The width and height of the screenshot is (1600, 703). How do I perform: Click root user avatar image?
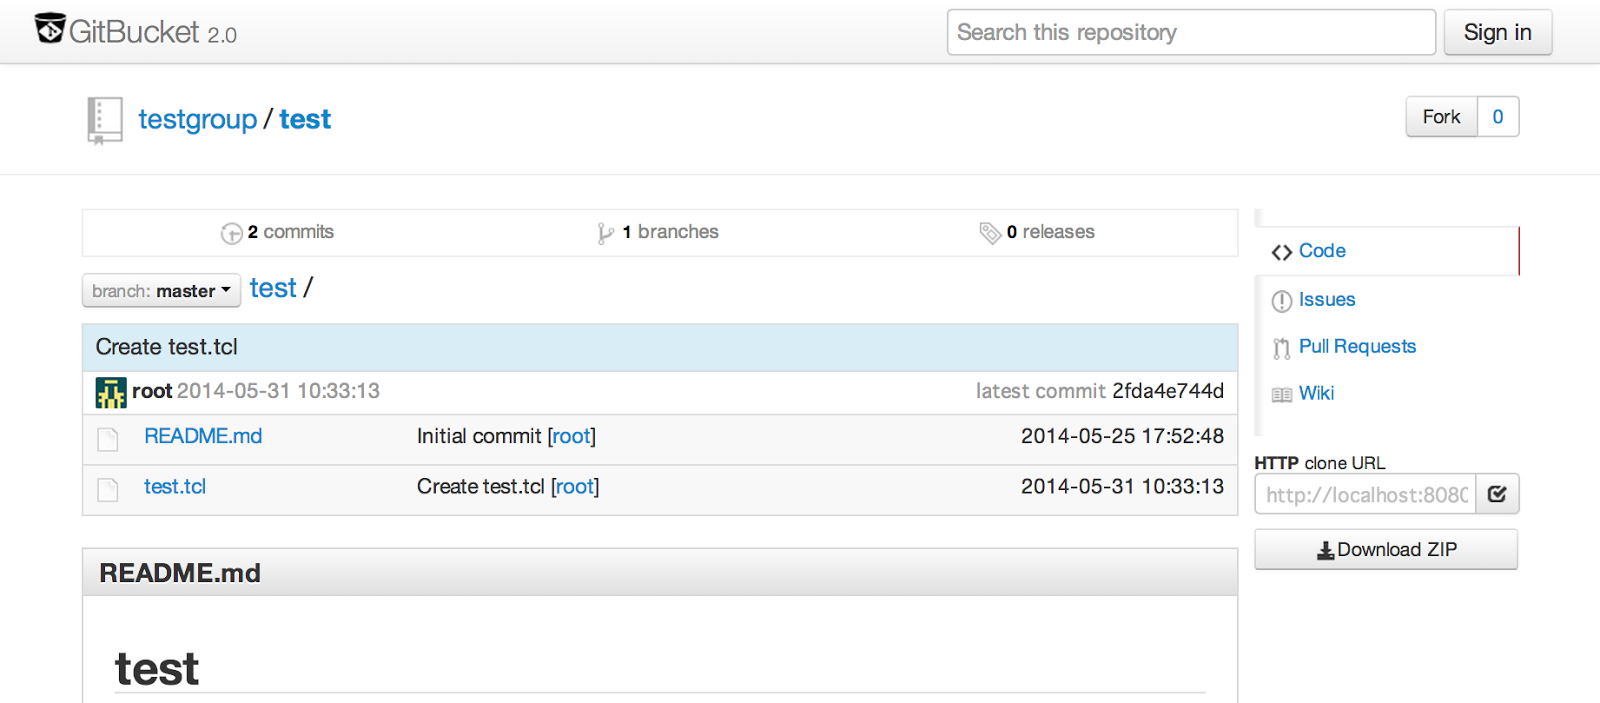pos(111,392)
